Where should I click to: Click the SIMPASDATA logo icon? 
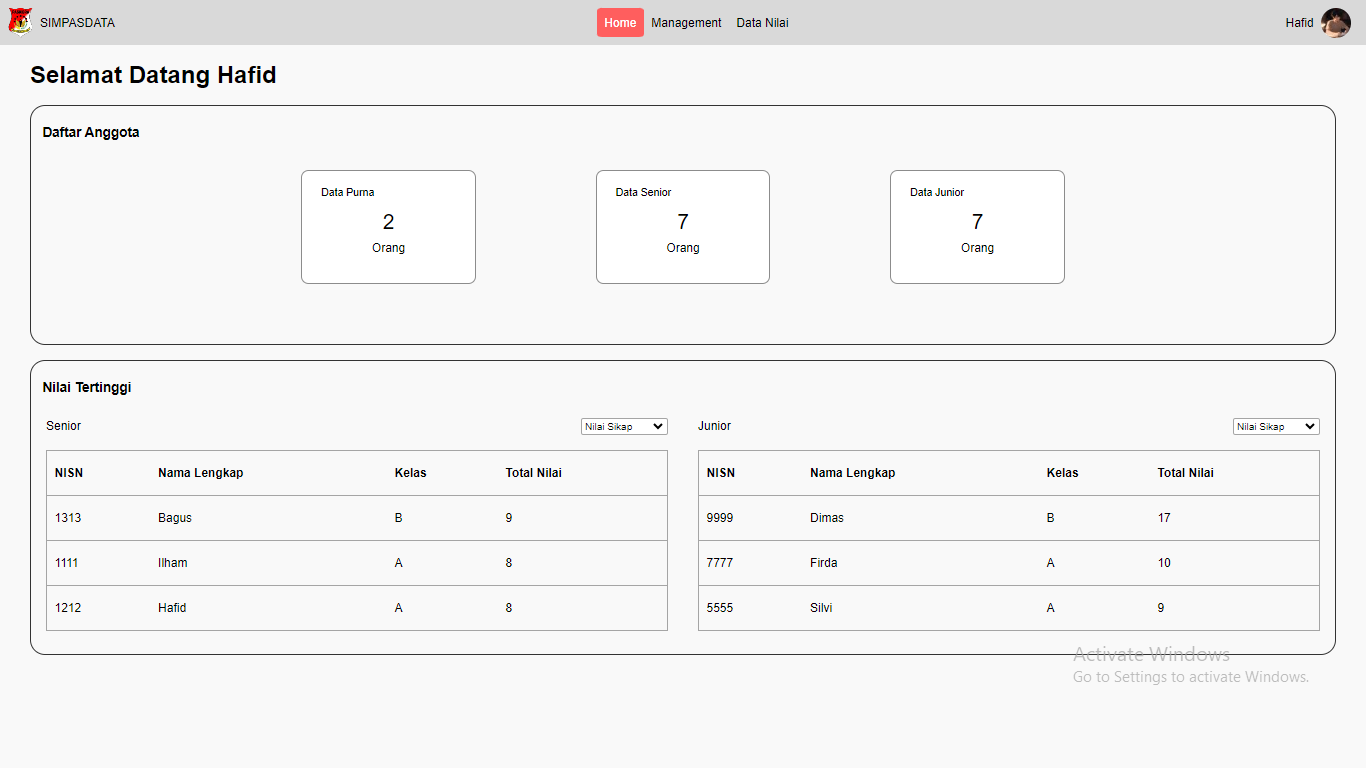20,22
